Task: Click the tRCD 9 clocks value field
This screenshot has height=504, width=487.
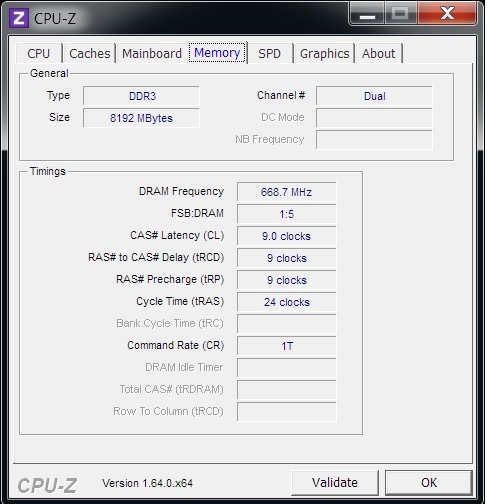Action: pyautogui.click(x=287, y=258)
